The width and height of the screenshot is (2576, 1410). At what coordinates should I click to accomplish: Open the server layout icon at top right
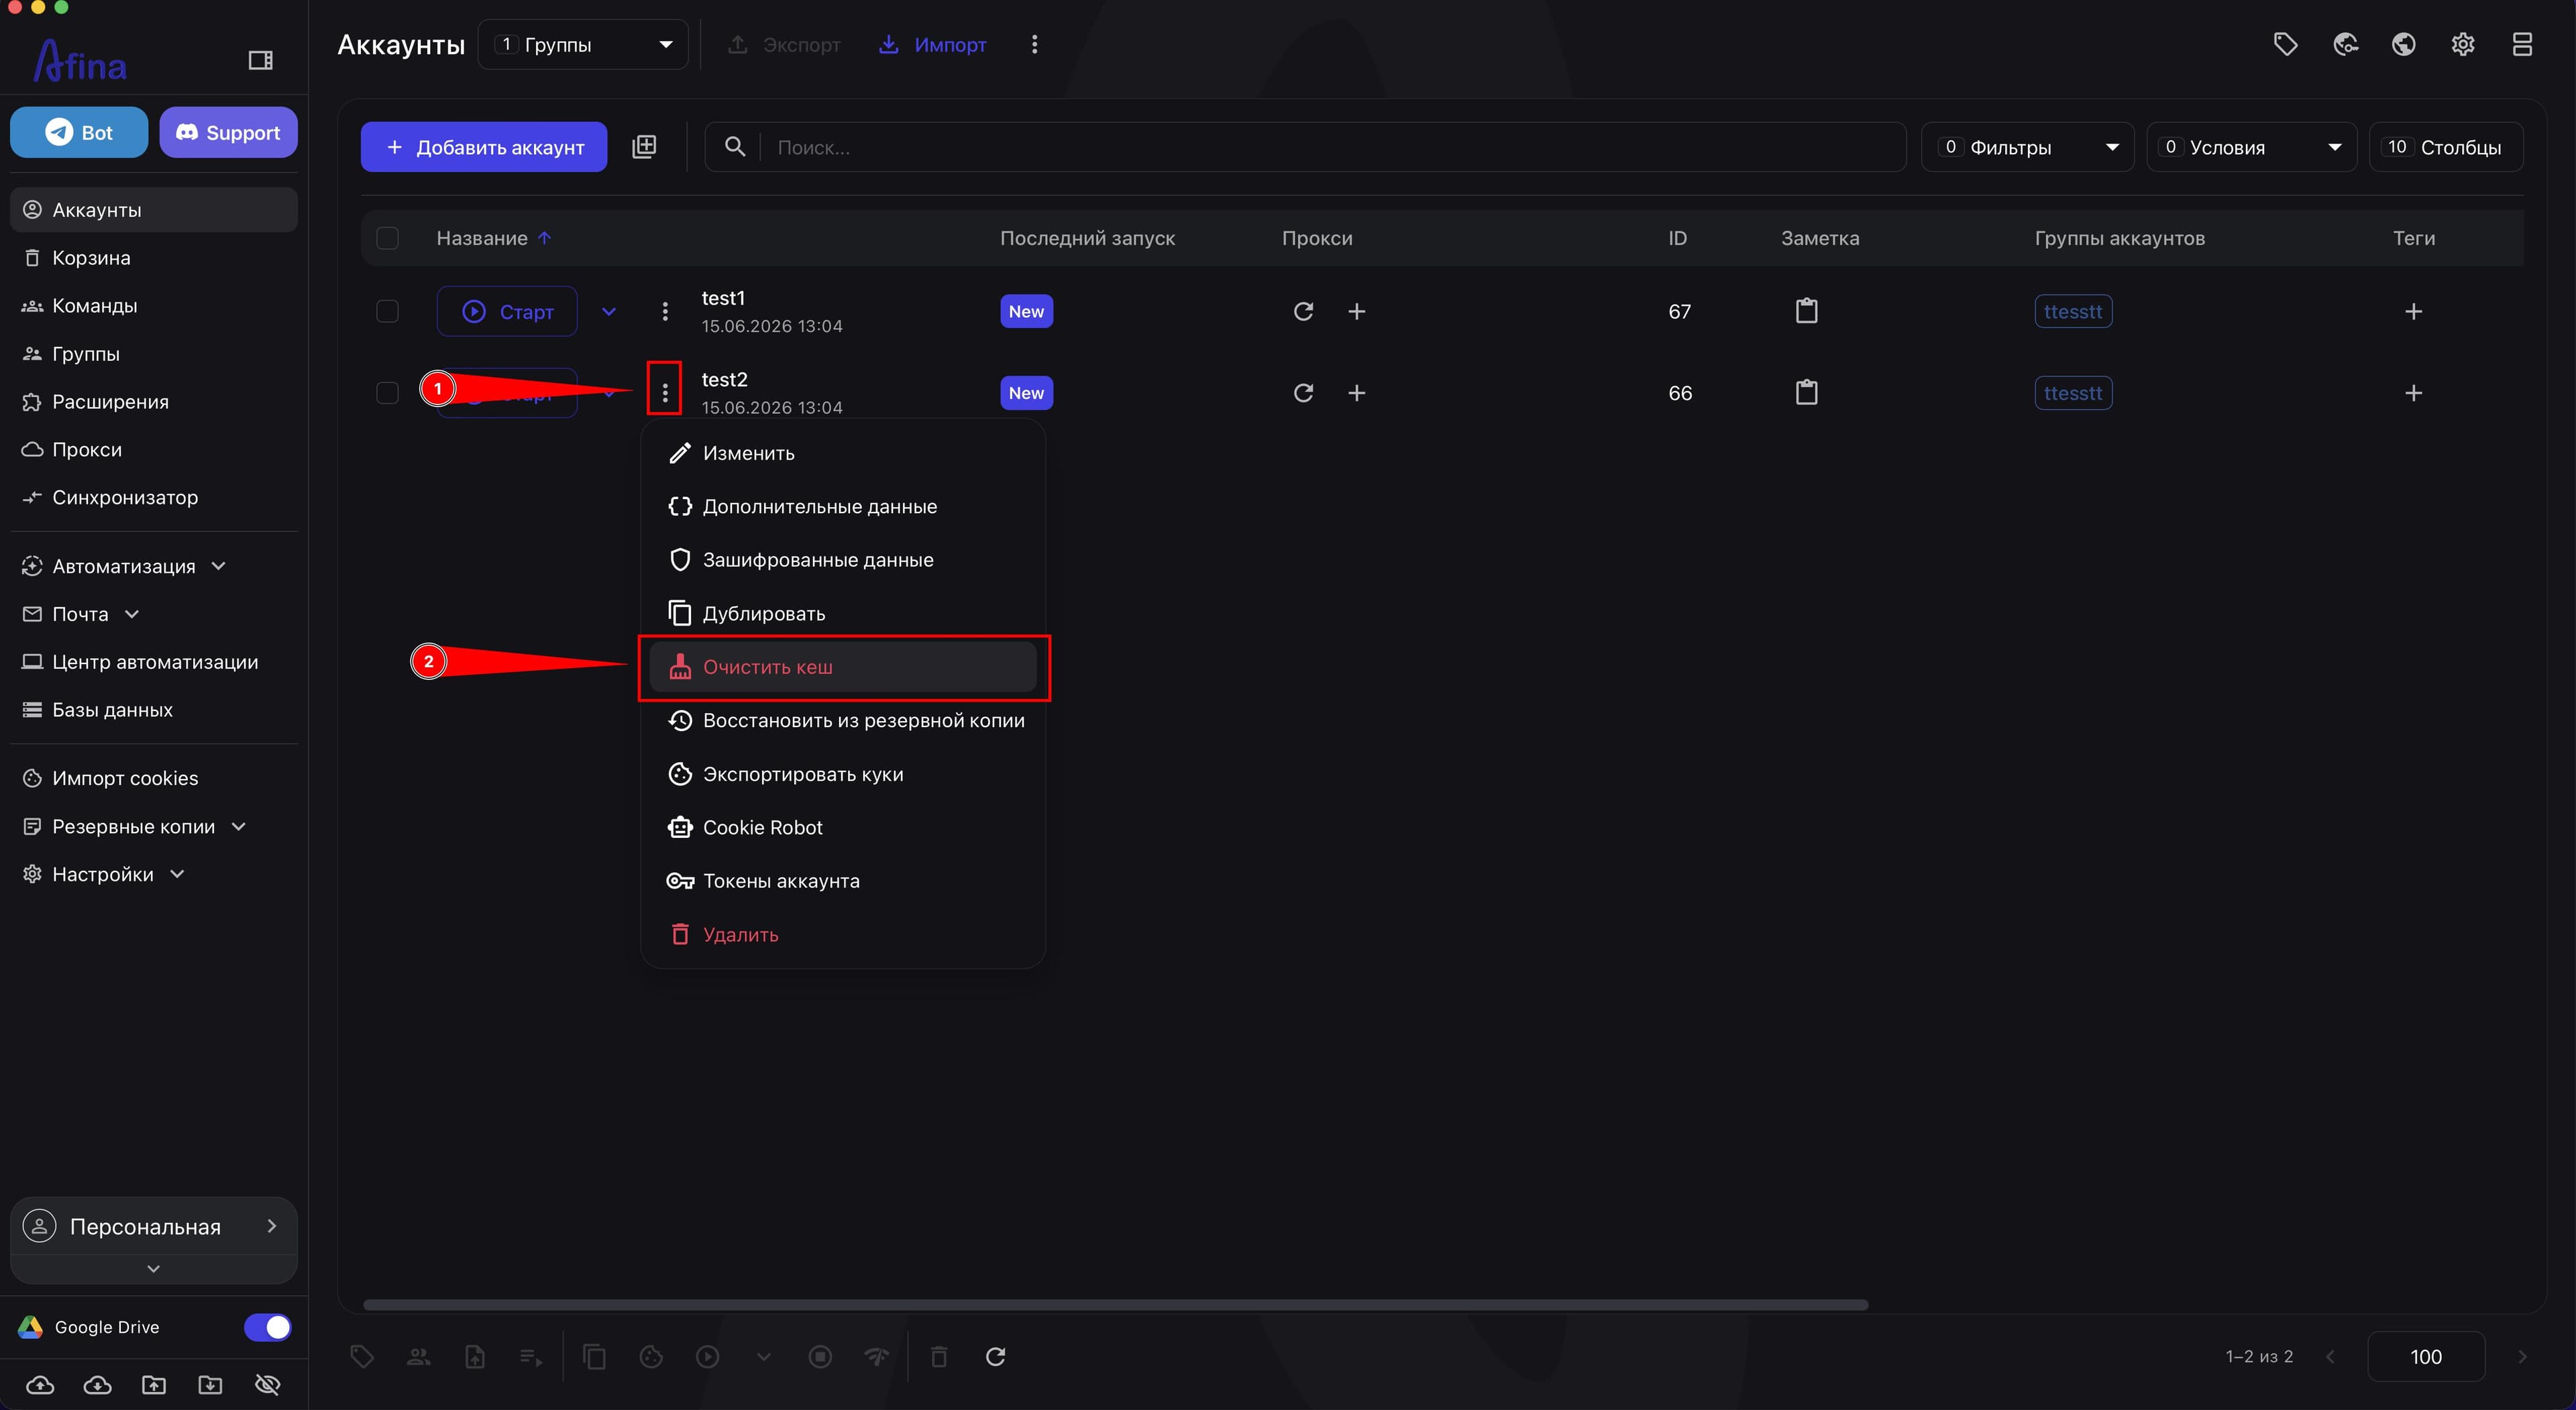[x=2522, y=44]
